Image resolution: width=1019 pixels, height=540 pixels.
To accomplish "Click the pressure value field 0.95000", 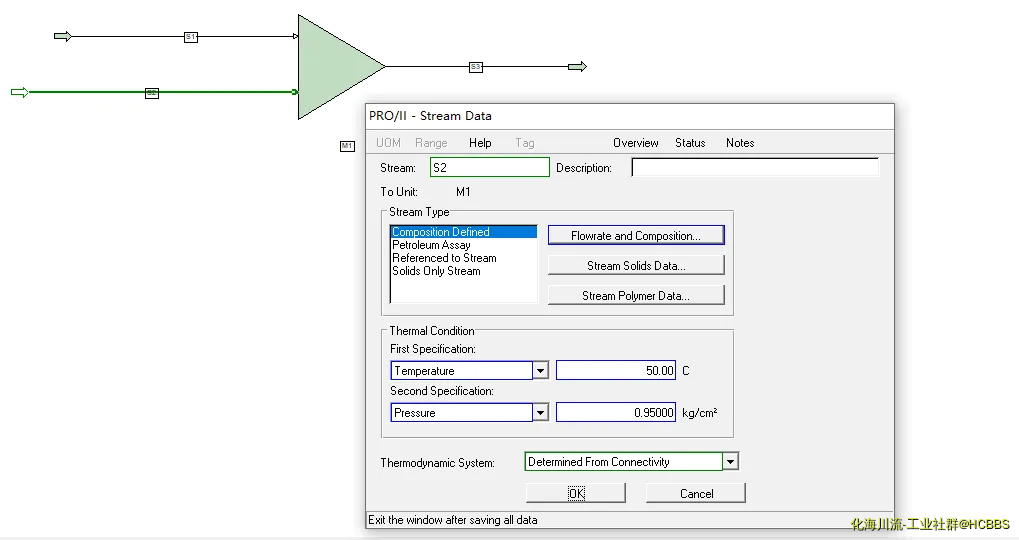I will [x=616, y=413].
